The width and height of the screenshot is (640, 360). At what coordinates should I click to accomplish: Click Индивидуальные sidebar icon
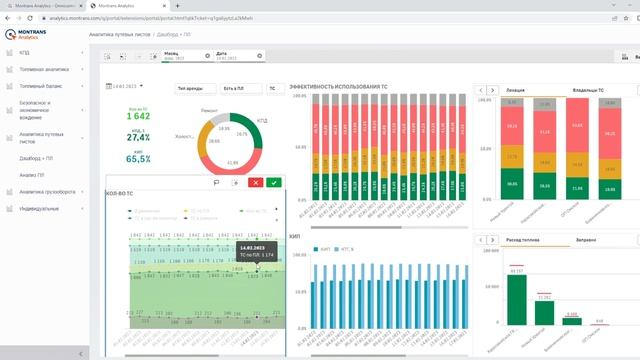pyautogui.click(x=10, y=209)
